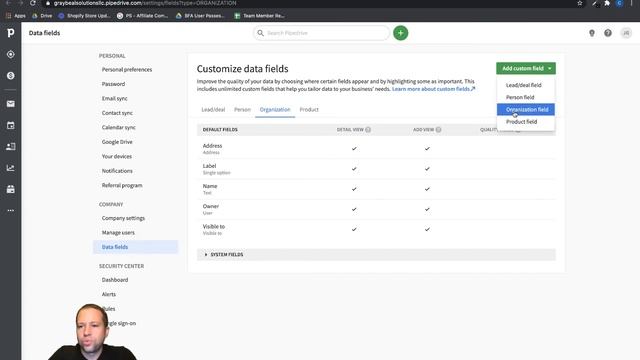The width and height of the screenshot is (640, 360).
Task: Select the Organization tab
Action: [x=275, y=109]
